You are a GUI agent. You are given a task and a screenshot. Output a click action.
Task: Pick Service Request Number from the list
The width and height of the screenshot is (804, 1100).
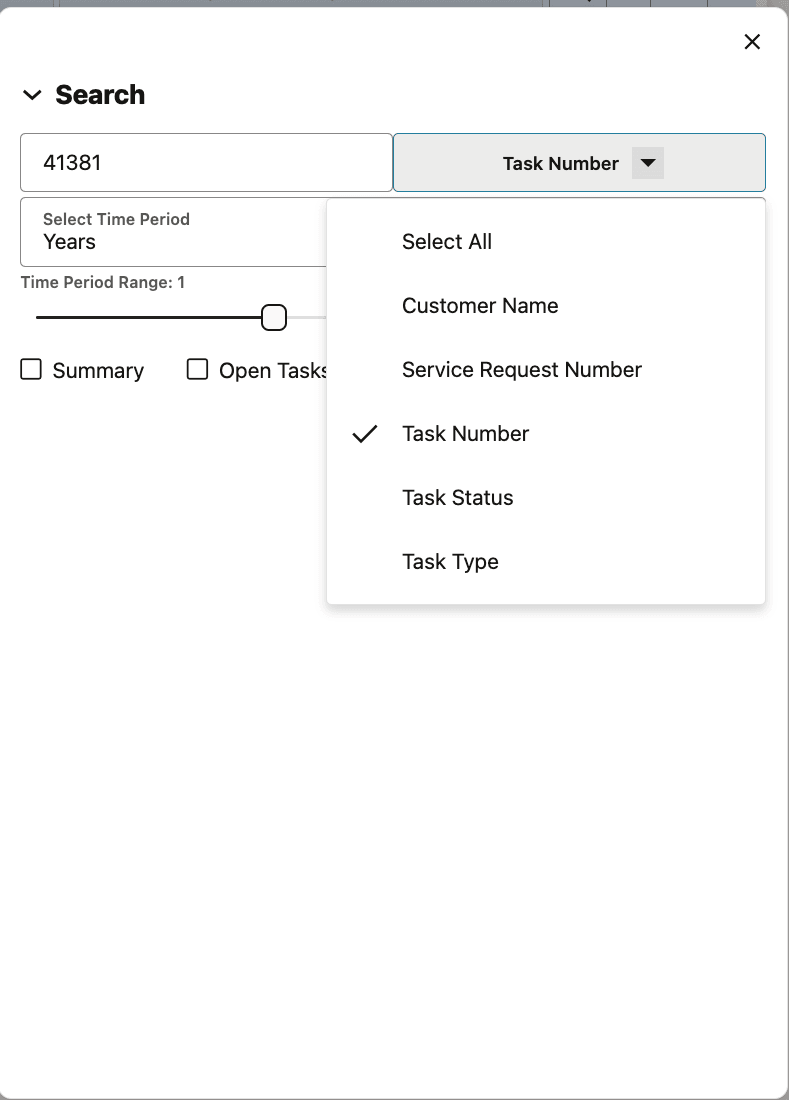click(521, 370)
